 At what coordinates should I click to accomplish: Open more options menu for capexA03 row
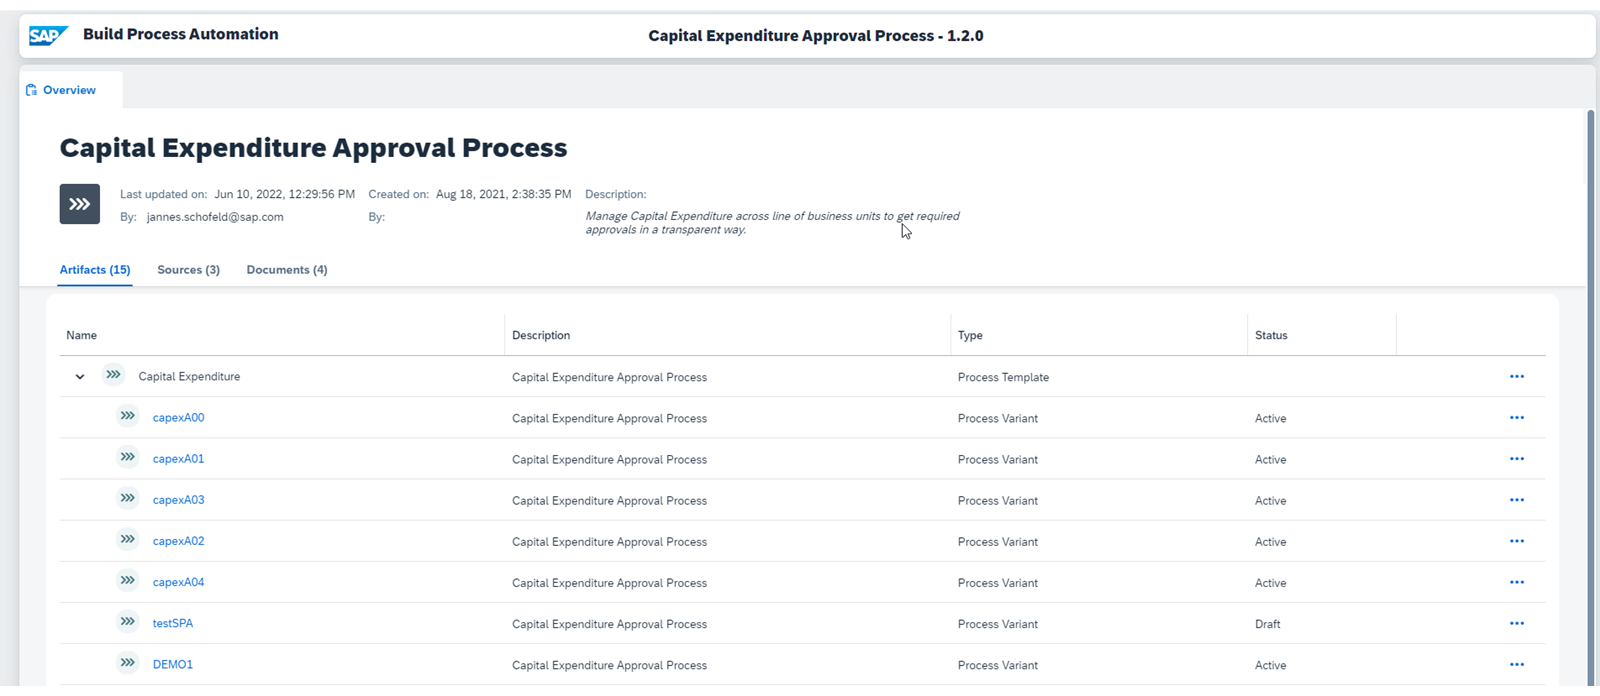click(x=1517, y=500)
